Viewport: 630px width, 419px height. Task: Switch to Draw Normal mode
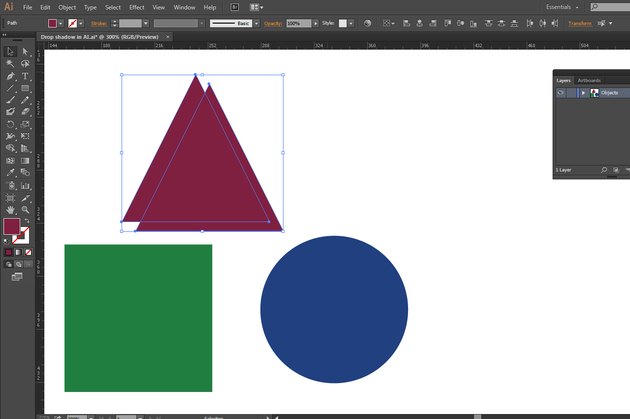[x=9, y=264]
